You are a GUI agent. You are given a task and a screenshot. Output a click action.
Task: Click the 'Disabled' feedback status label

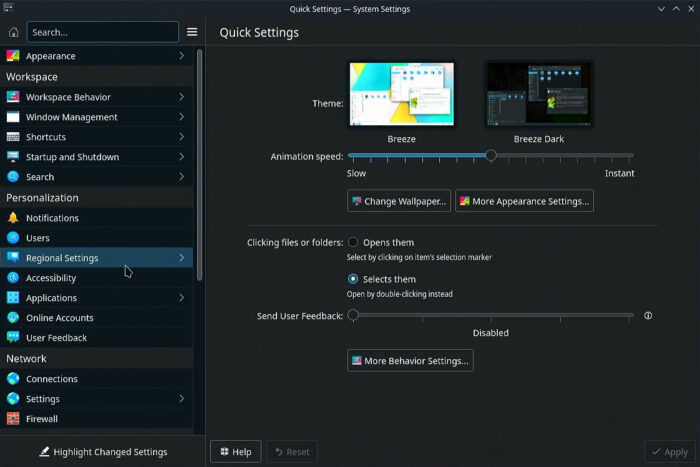490,333
